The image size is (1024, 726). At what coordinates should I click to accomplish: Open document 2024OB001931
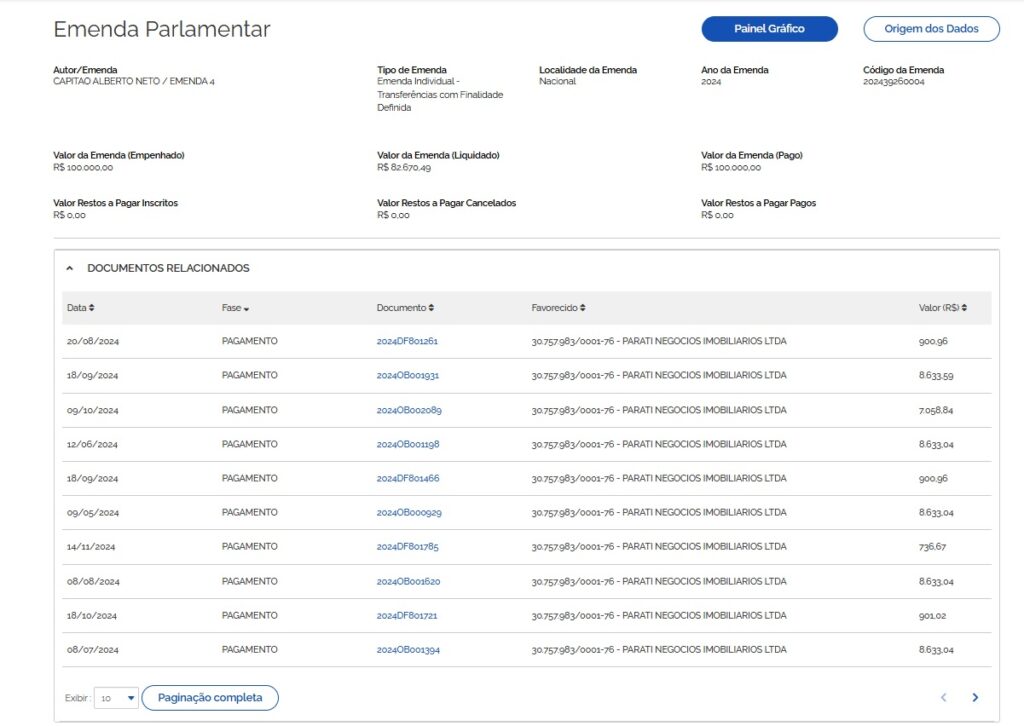click(x=408, y=375)
